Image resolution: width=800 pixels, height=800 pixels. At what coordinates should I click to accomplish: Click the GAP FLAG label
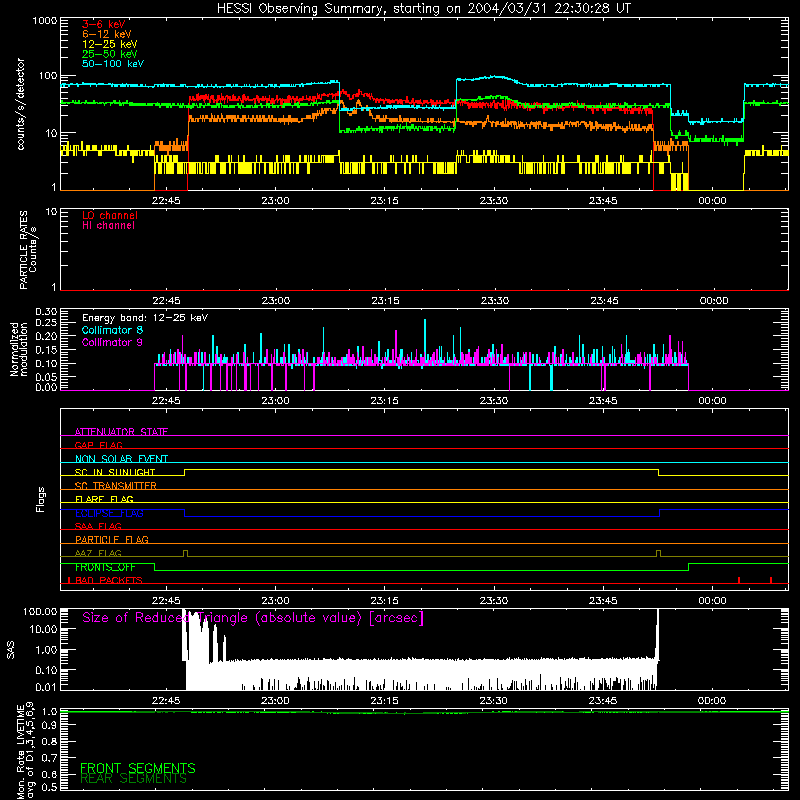click(98, 445)
